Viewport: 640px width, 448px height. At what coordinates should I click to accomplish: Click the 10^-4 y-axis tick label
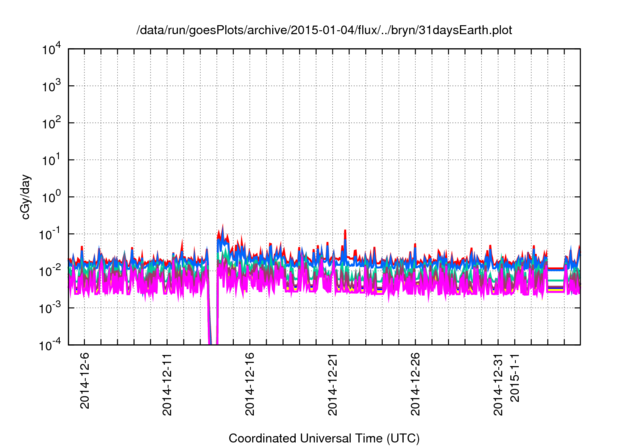tap(50, 345)
